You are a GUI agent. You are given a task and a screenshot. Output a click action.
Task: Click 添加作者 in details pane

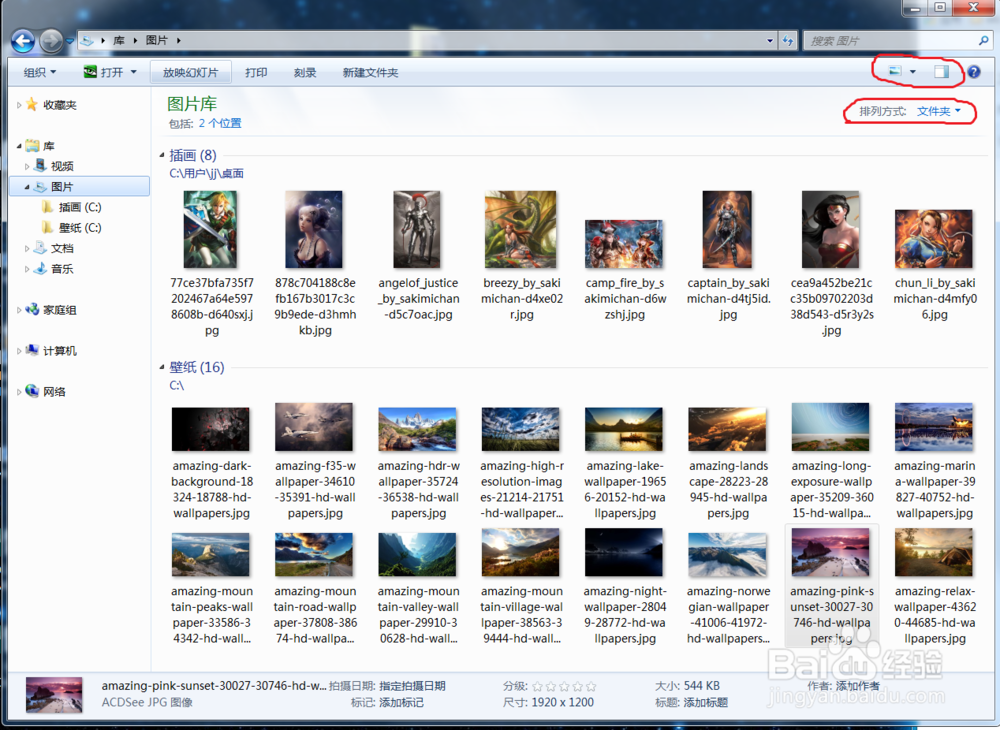pos(858,686)
